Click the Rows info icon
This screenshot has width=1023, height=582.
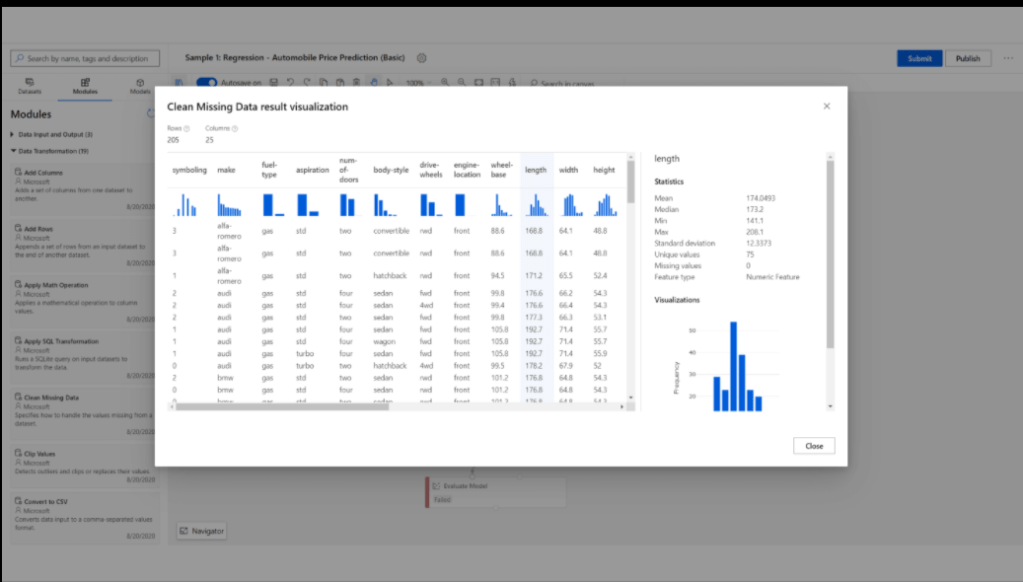(187, 128)
